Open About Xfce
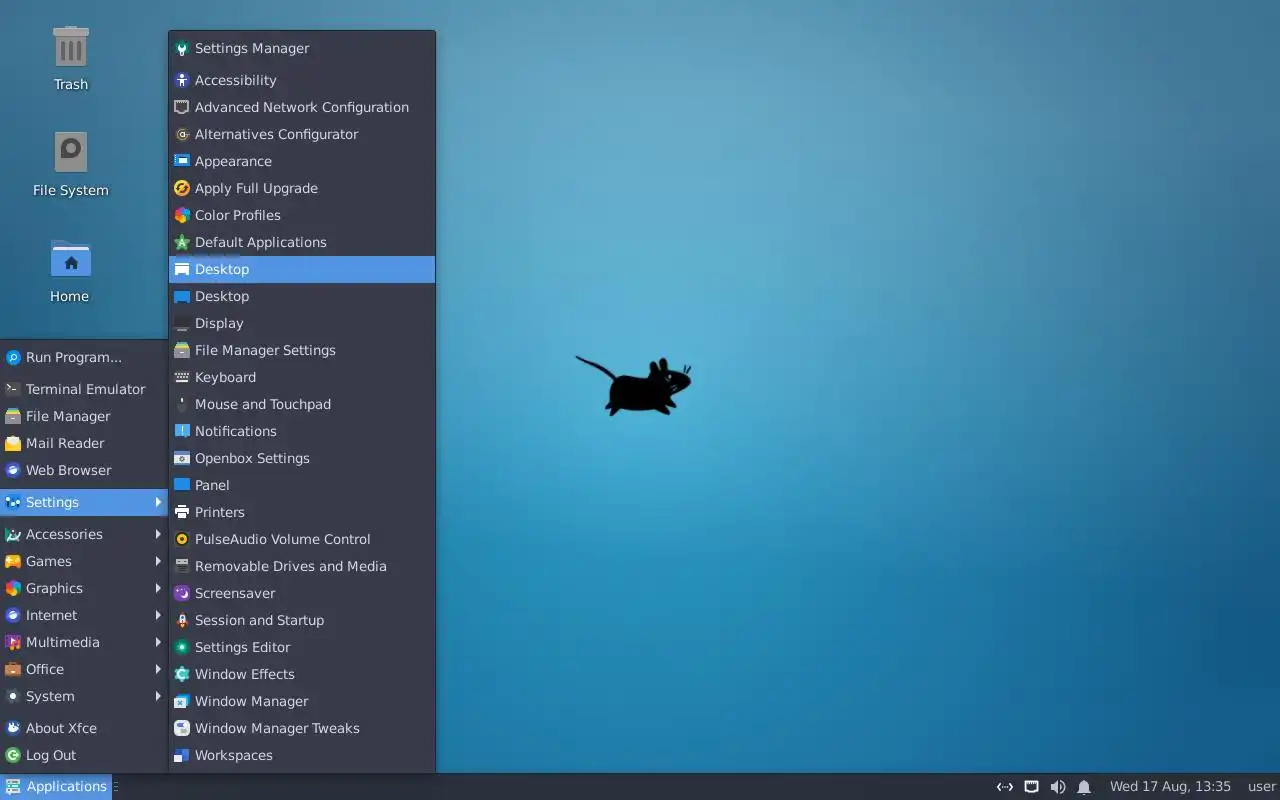 pos(84,728)
